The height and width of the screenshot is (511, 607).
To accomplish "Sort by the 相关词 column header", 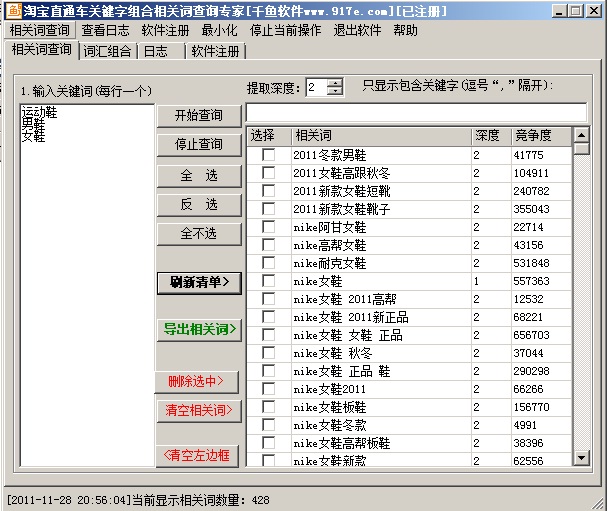I will tap(381, 136).
